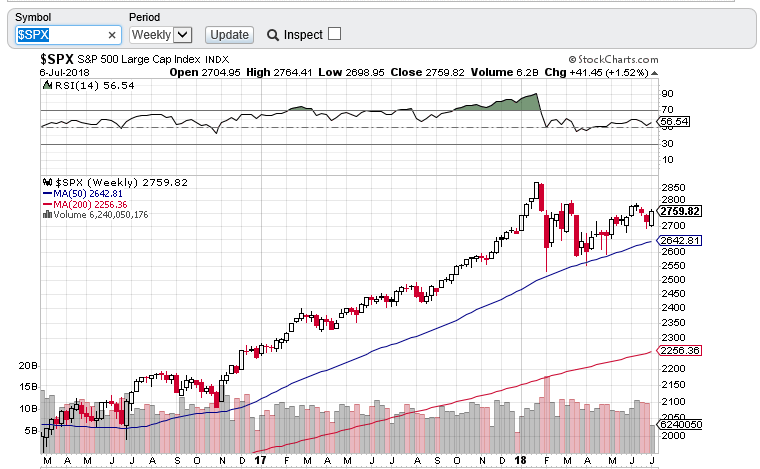Click the RSI(14) indicator icon
760x469 pixels.
point(48,85)
